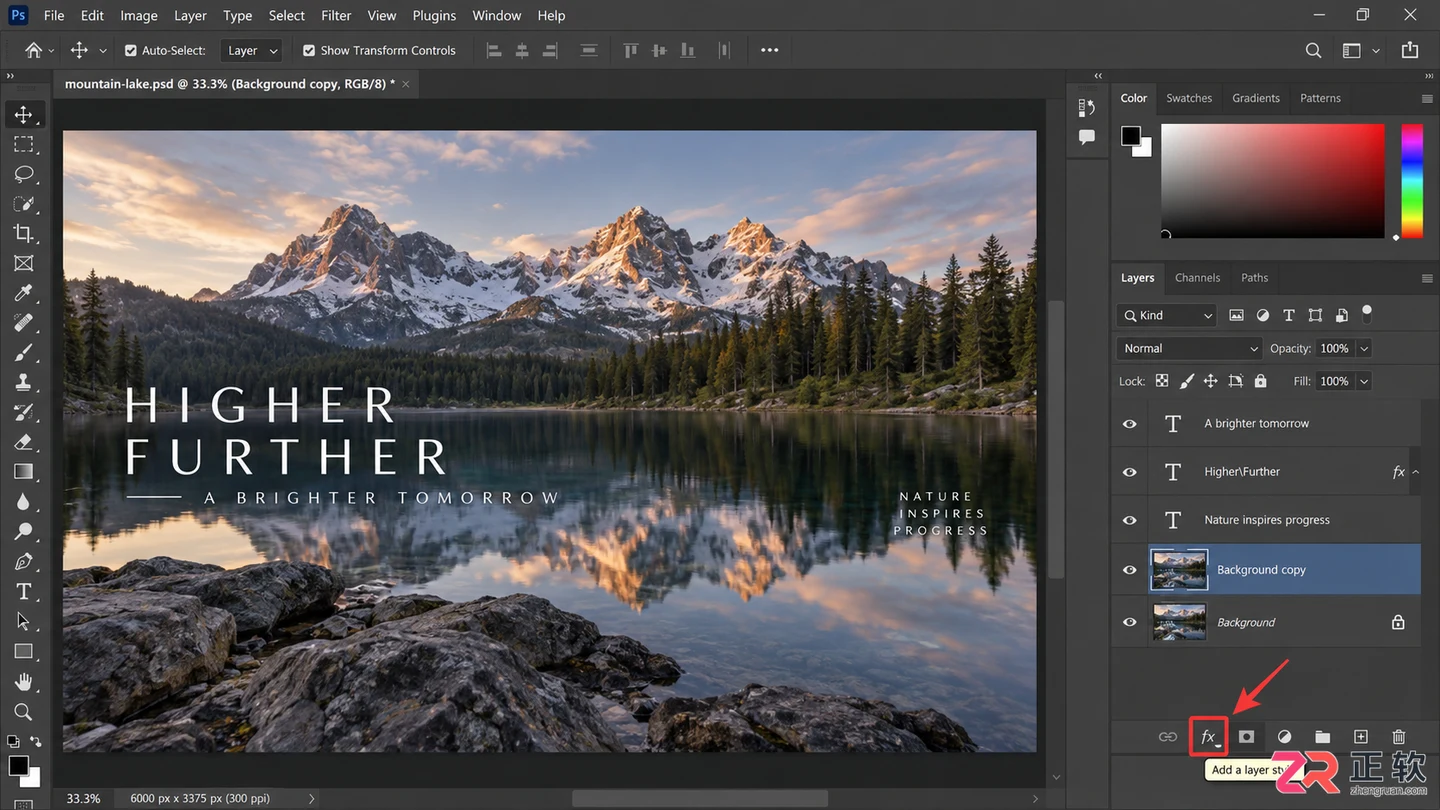Open the Fill slider dropdown
The image size is (1440, 810).
1364,381
